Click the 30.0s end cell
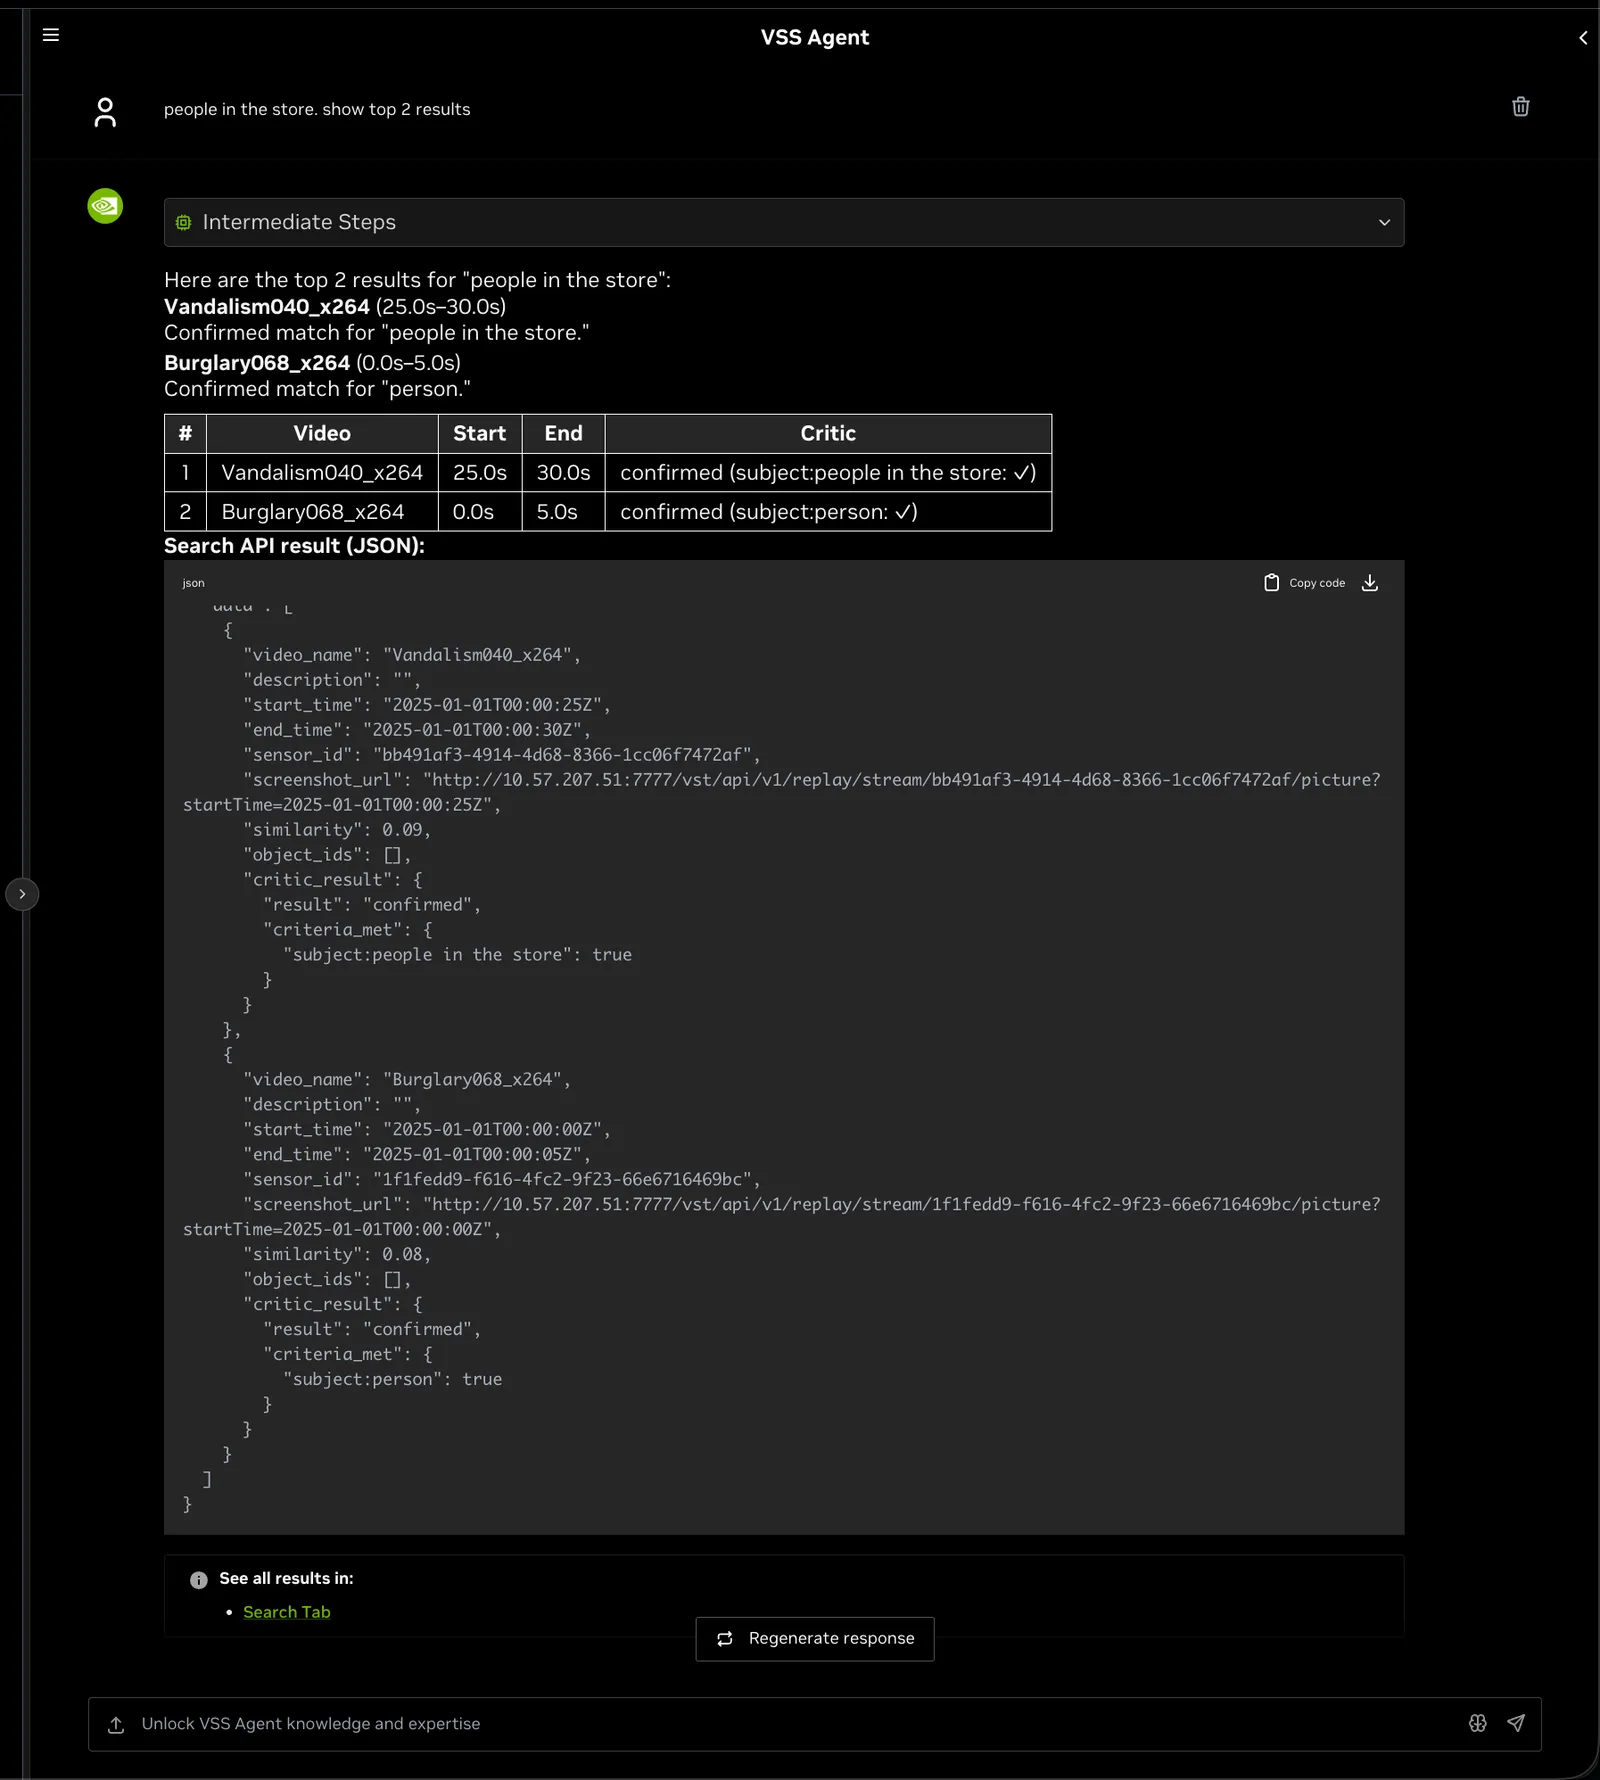The image size is (1600, 1780). [563, 472]
